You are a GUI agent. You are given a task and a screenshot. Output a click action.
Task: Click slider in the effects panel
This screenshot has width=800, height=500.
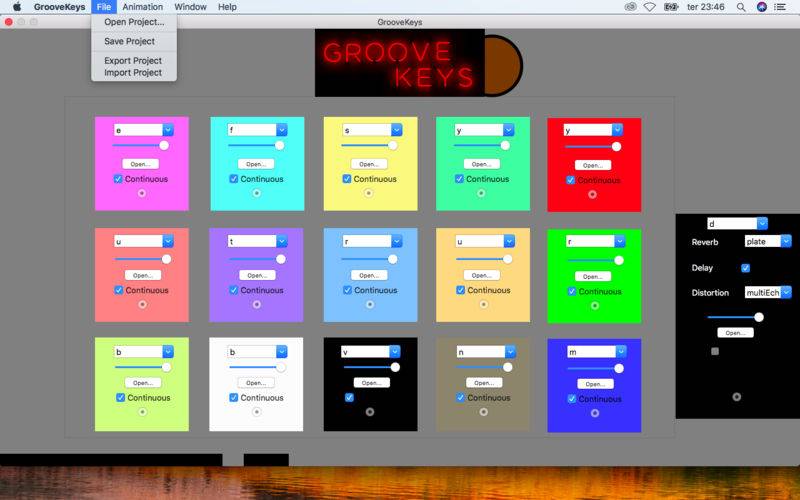click(735, 317)
